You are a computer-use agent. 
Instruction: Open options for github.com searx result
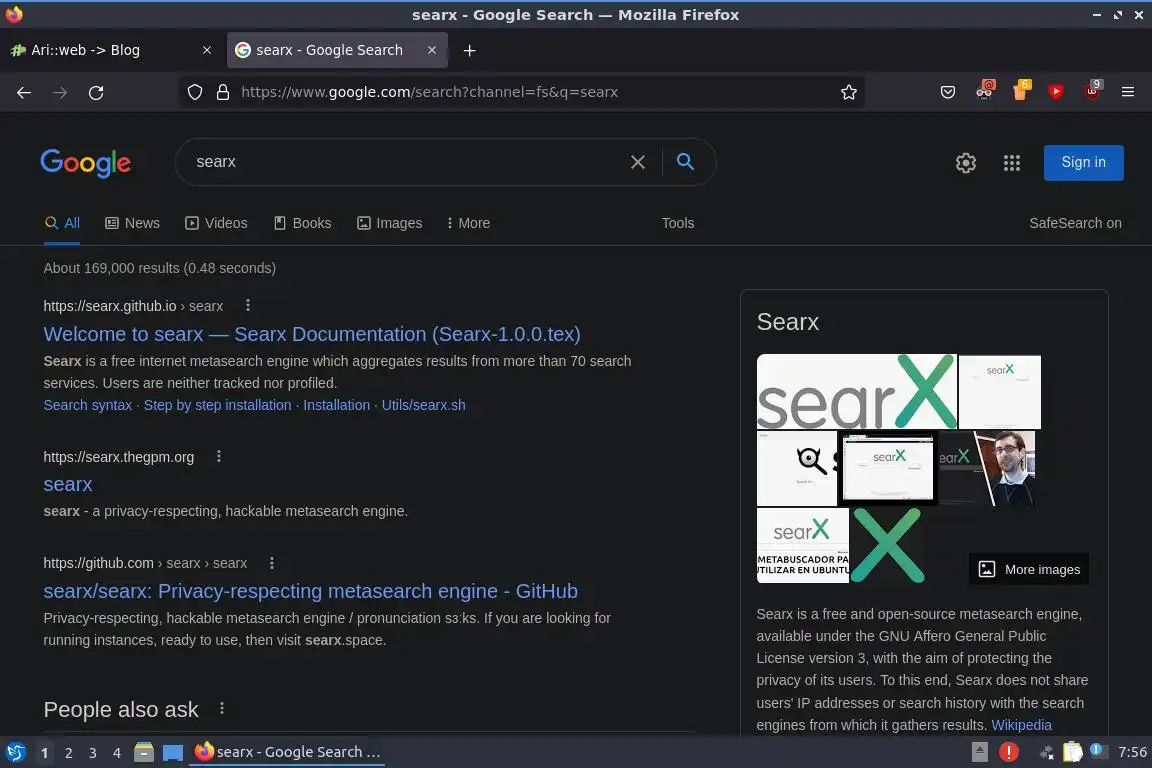tap(272, 563)
